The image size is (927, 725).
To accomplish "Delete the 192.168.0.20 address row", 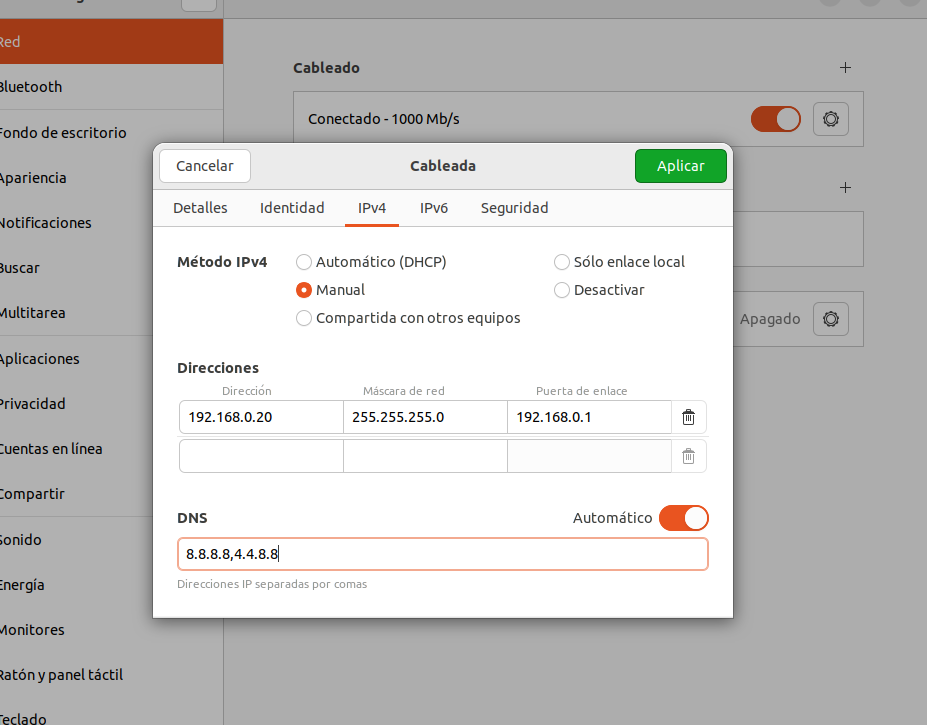I will [x=689, y=417].
